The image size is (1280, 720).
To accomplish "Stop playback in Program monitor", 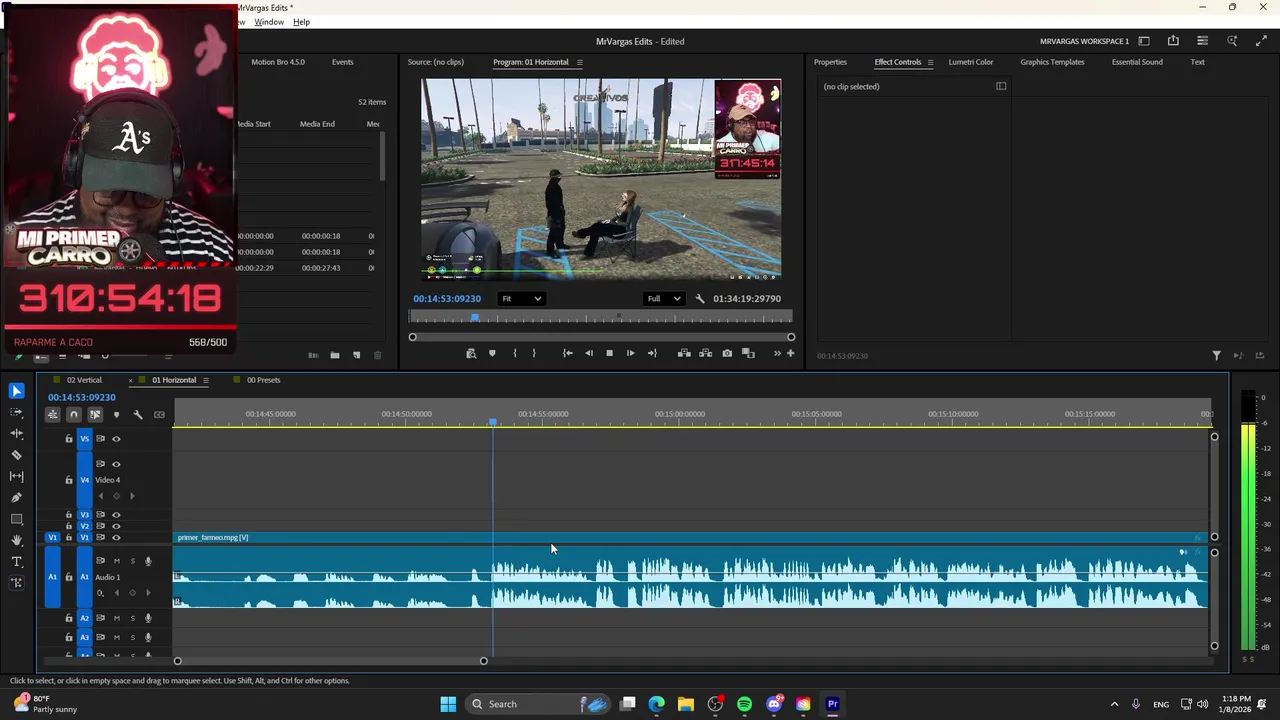I will 609,353.
